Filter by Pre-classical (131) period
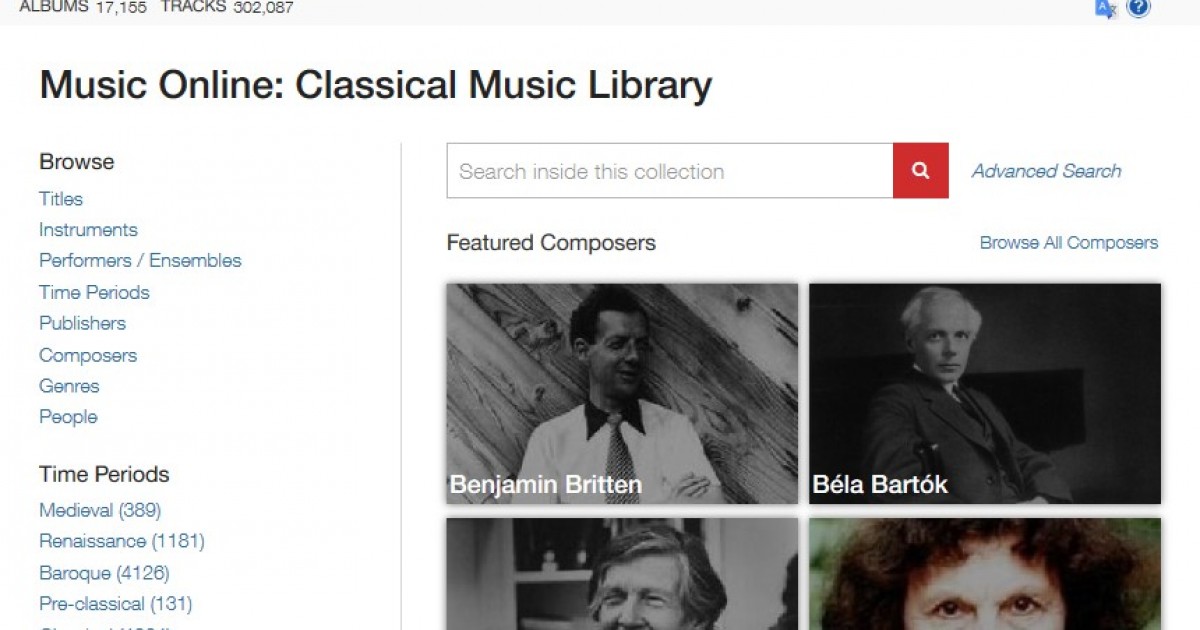The width and height of the screenshot is (1200, 630). click(115, 604)
